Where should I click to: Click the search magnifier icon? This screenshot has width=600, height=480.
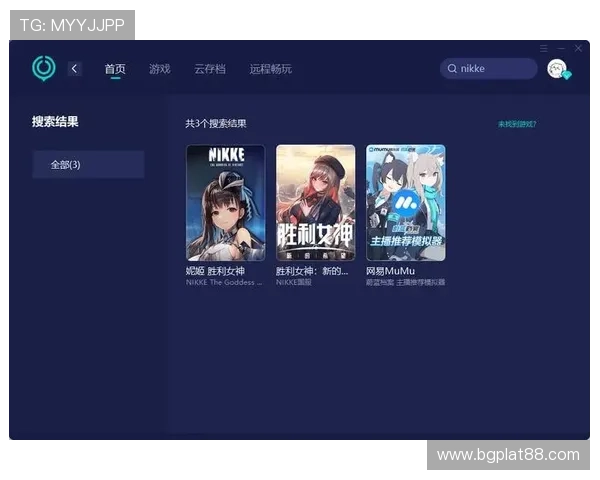[x=452, y=69]
